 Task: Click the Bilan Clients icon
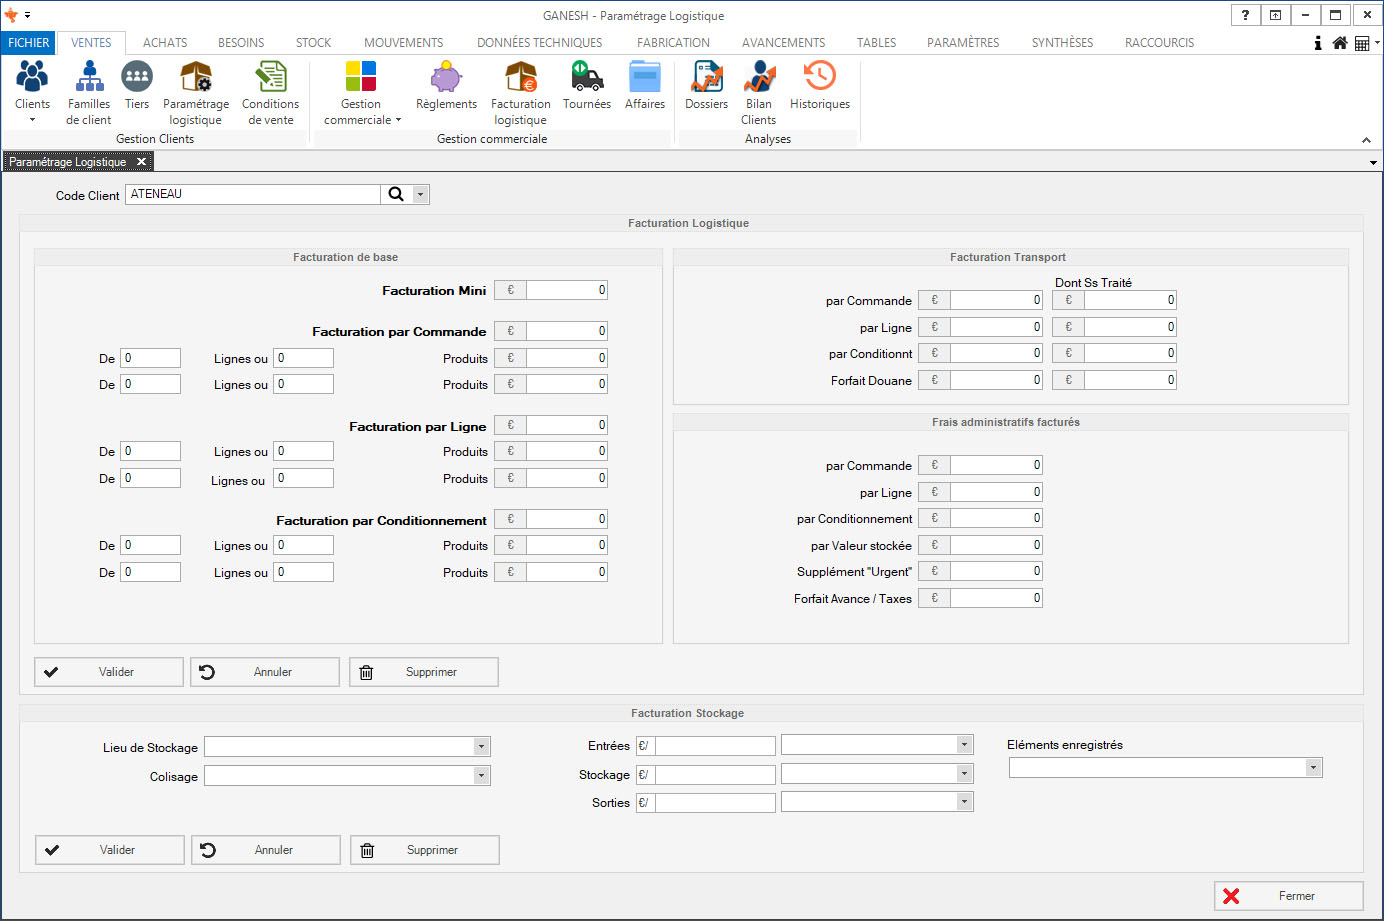coord(759,78)
